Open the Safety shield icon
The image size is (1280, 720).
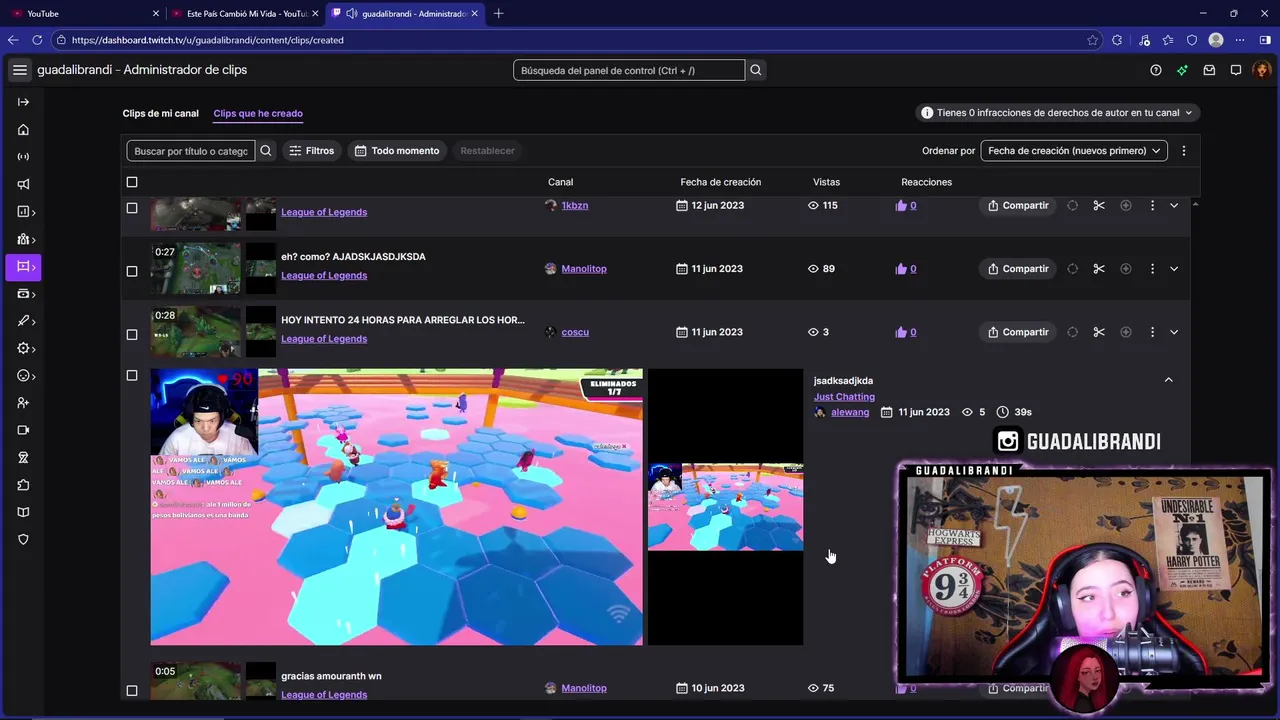click(x=23, y=539)
